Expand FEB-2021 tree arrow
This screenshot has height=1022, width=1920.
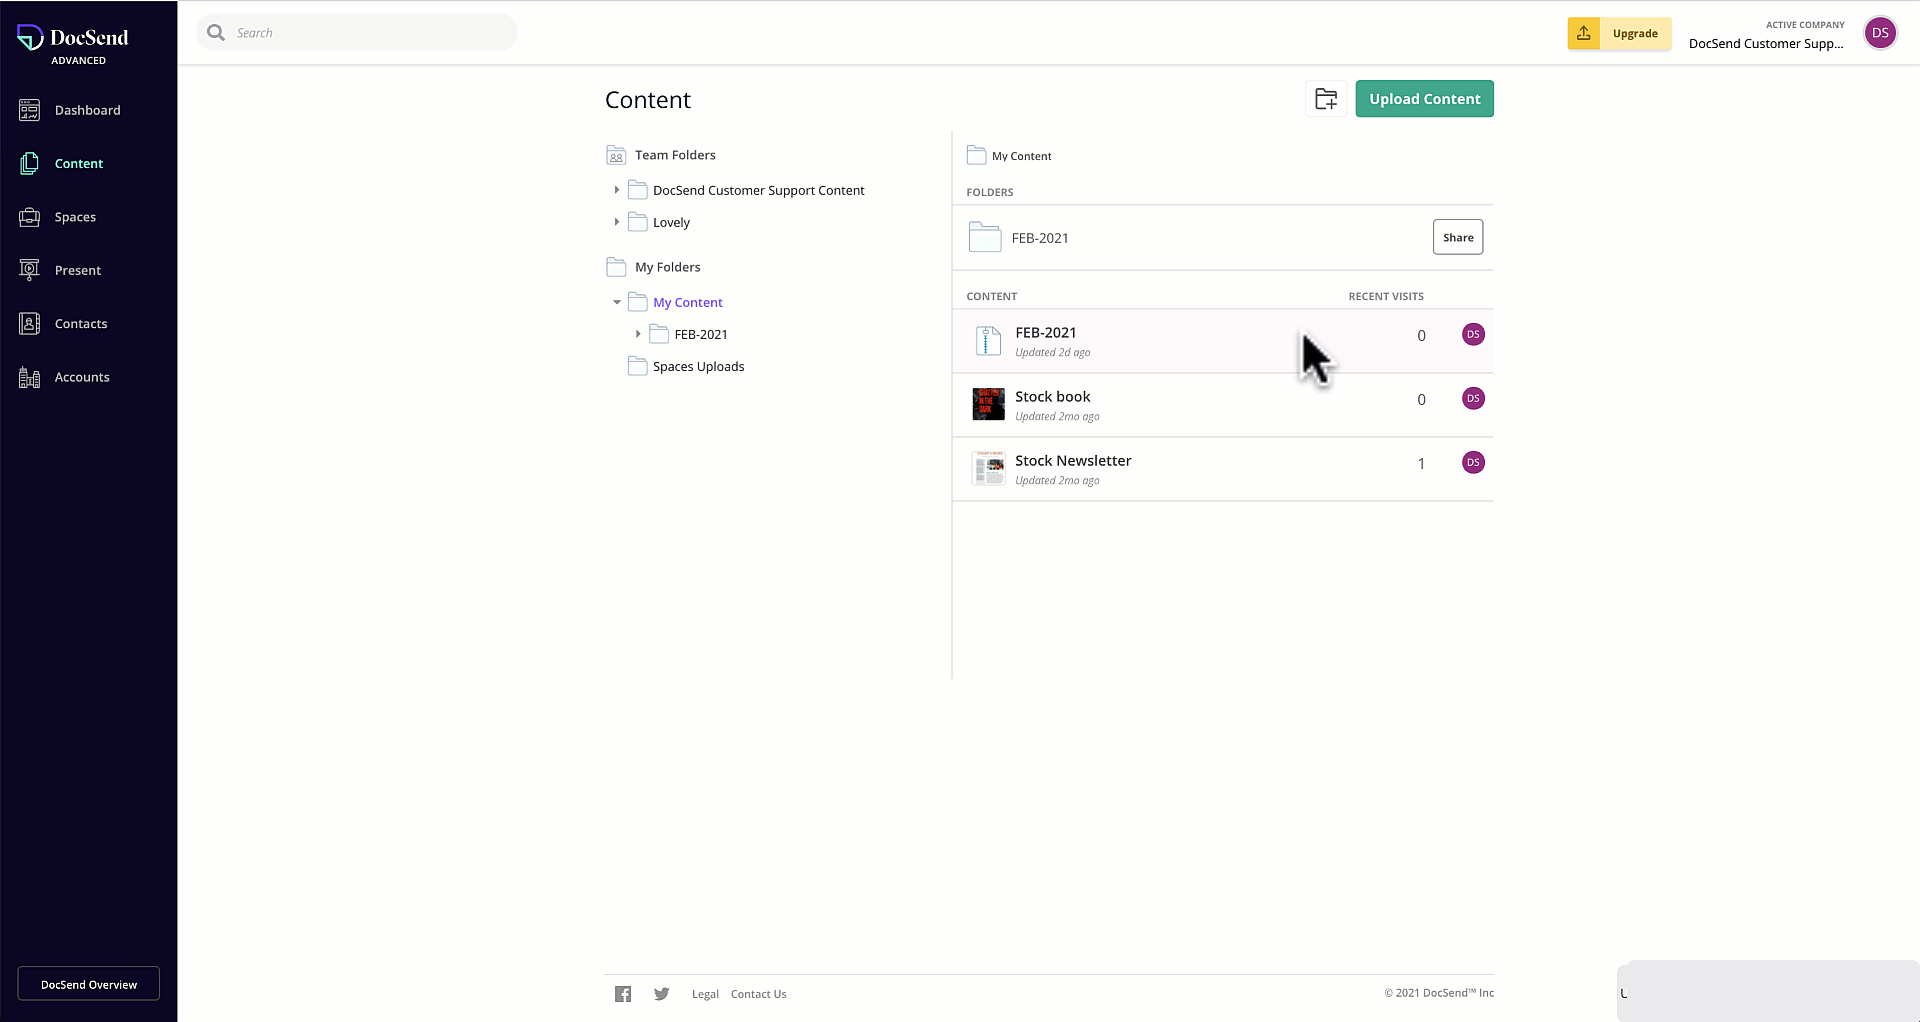click(x=638, y=334)
